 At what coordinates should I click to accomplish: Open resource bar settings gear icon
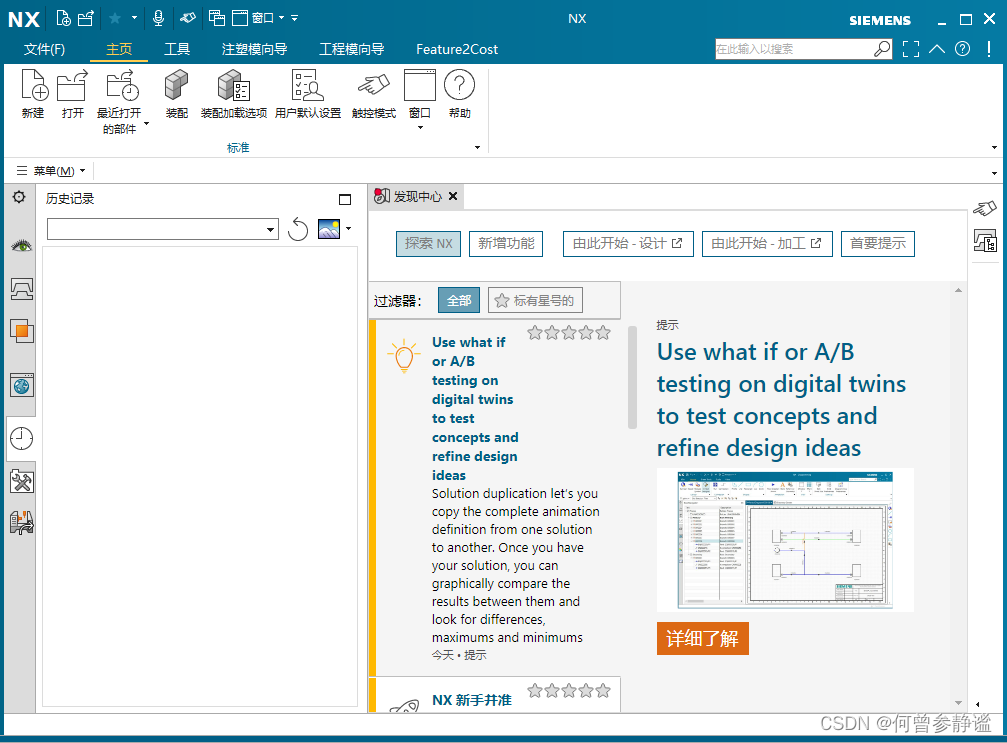[19, 197]
